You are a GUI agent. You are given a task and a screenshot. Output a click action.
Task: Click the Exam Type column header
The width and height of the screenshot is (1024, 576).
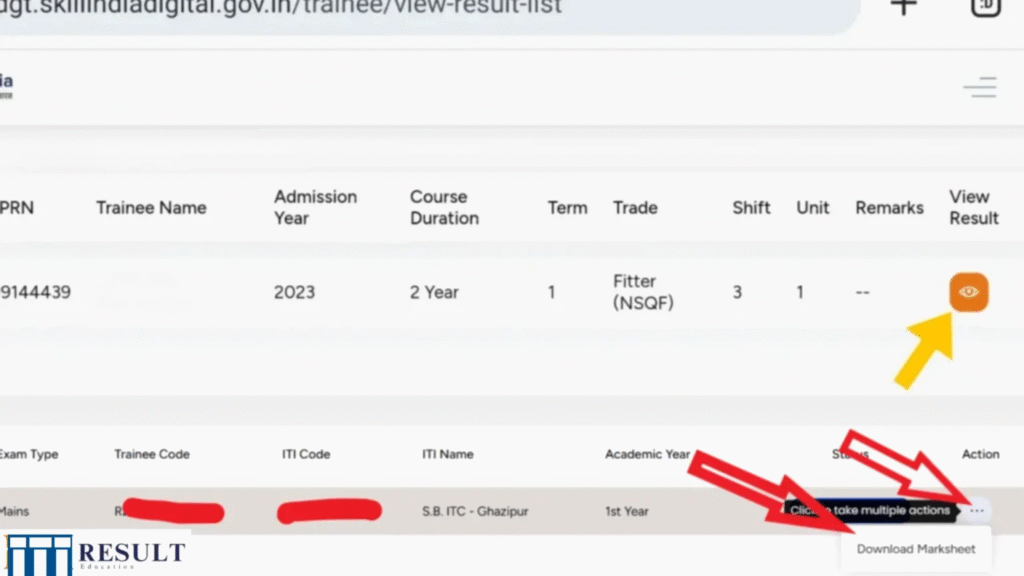click(x=29, y=454)
